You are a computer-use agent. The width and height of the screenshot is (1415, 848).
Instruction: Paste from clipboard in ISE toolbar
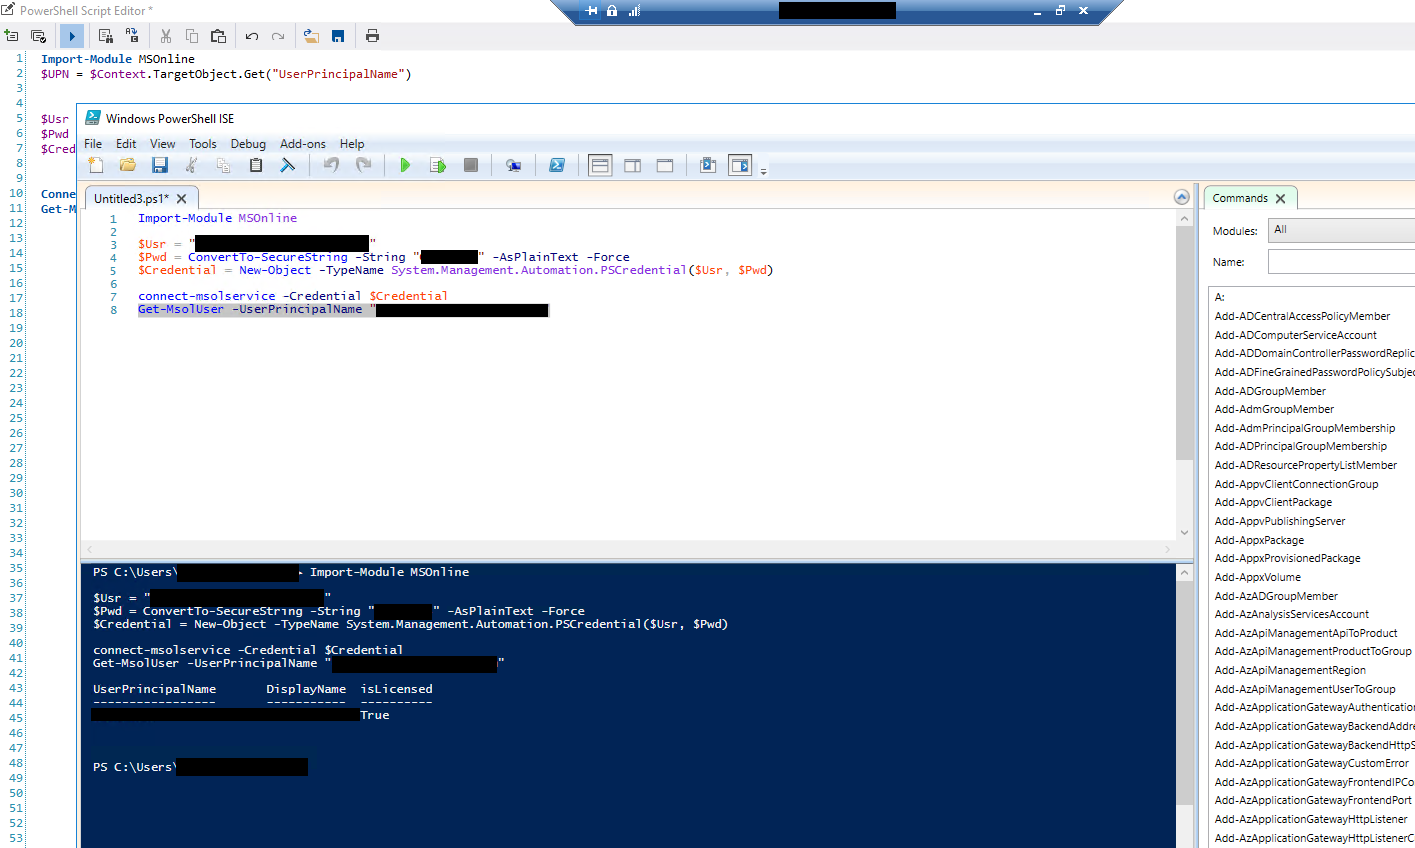pos(256,165)
